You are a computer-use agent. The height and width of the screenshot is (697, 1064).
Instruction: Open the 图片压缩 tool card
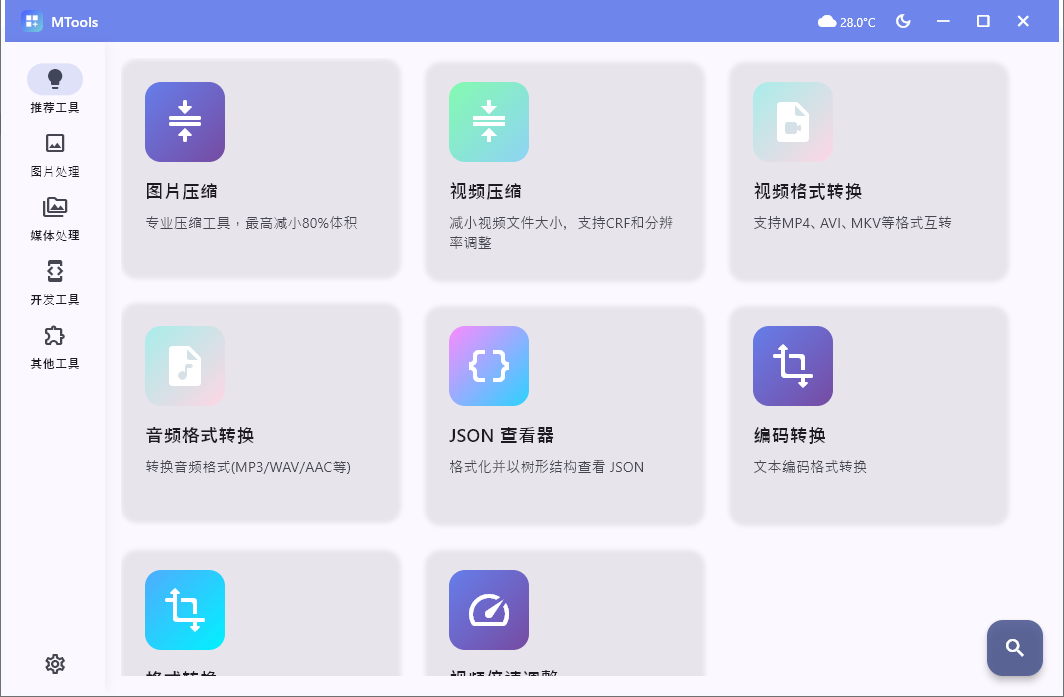point(260,170)
